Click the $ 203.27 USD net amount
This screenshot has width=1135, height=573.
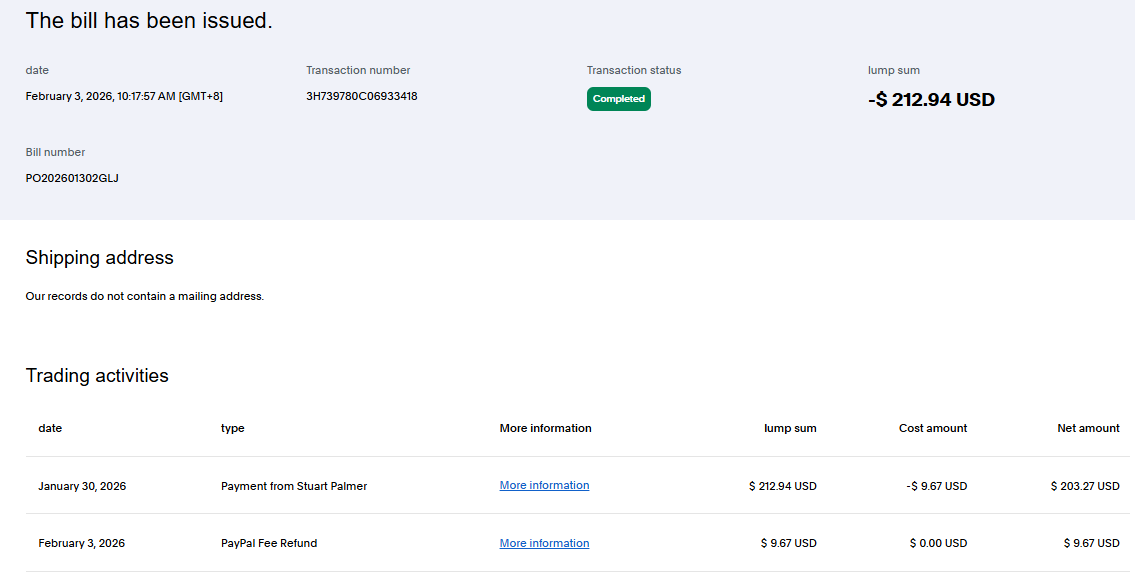(x=1084, y=486)
